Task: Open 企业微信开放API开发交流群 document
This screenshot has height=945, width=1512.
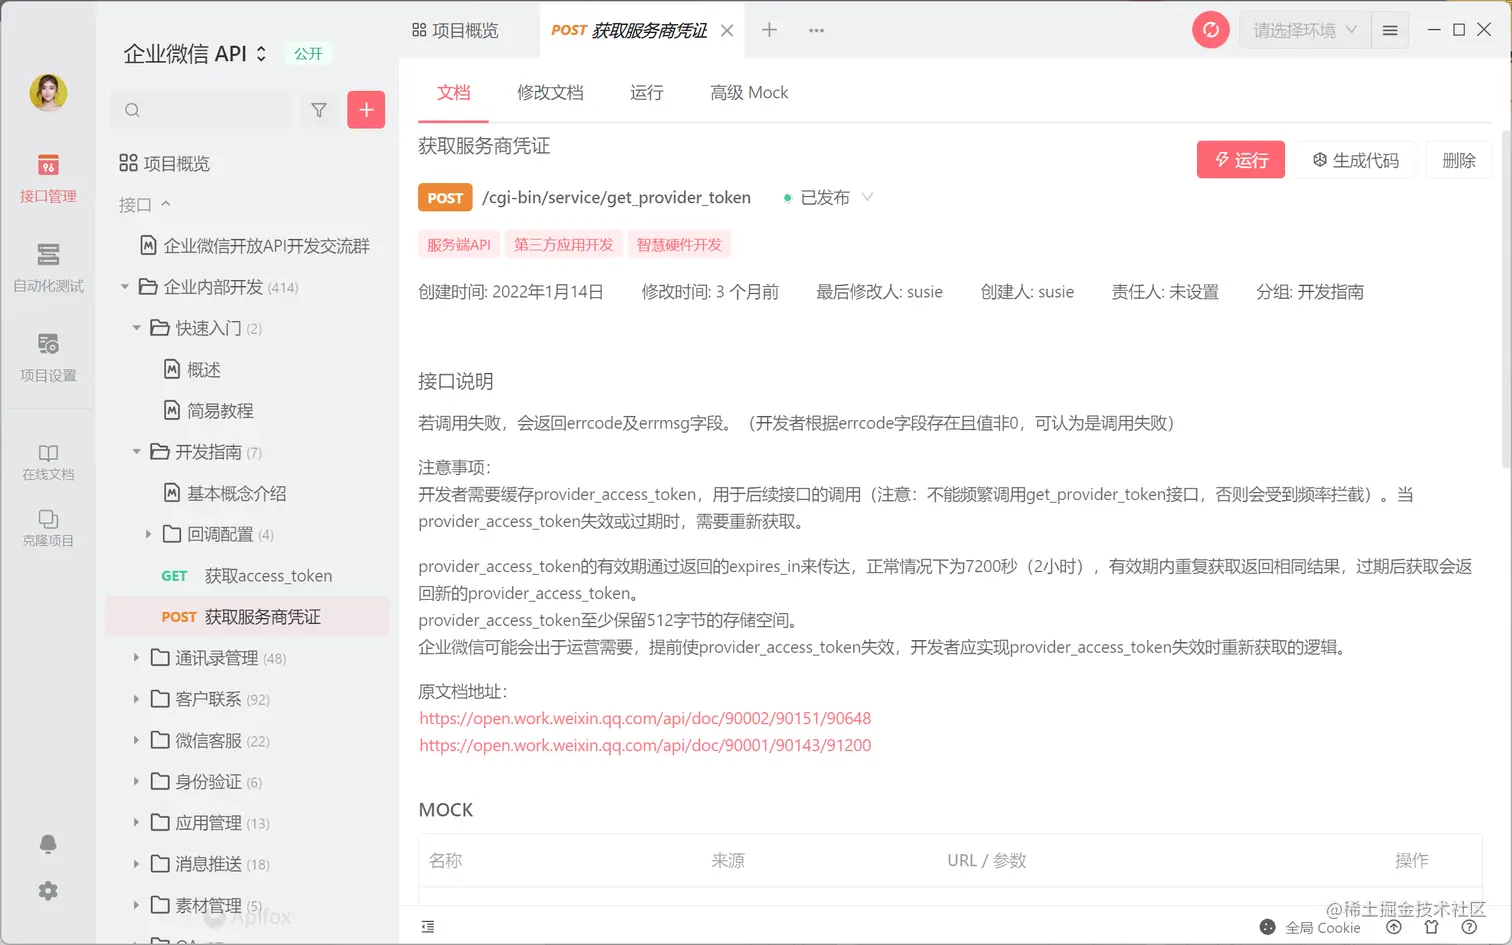Action: 255,246
